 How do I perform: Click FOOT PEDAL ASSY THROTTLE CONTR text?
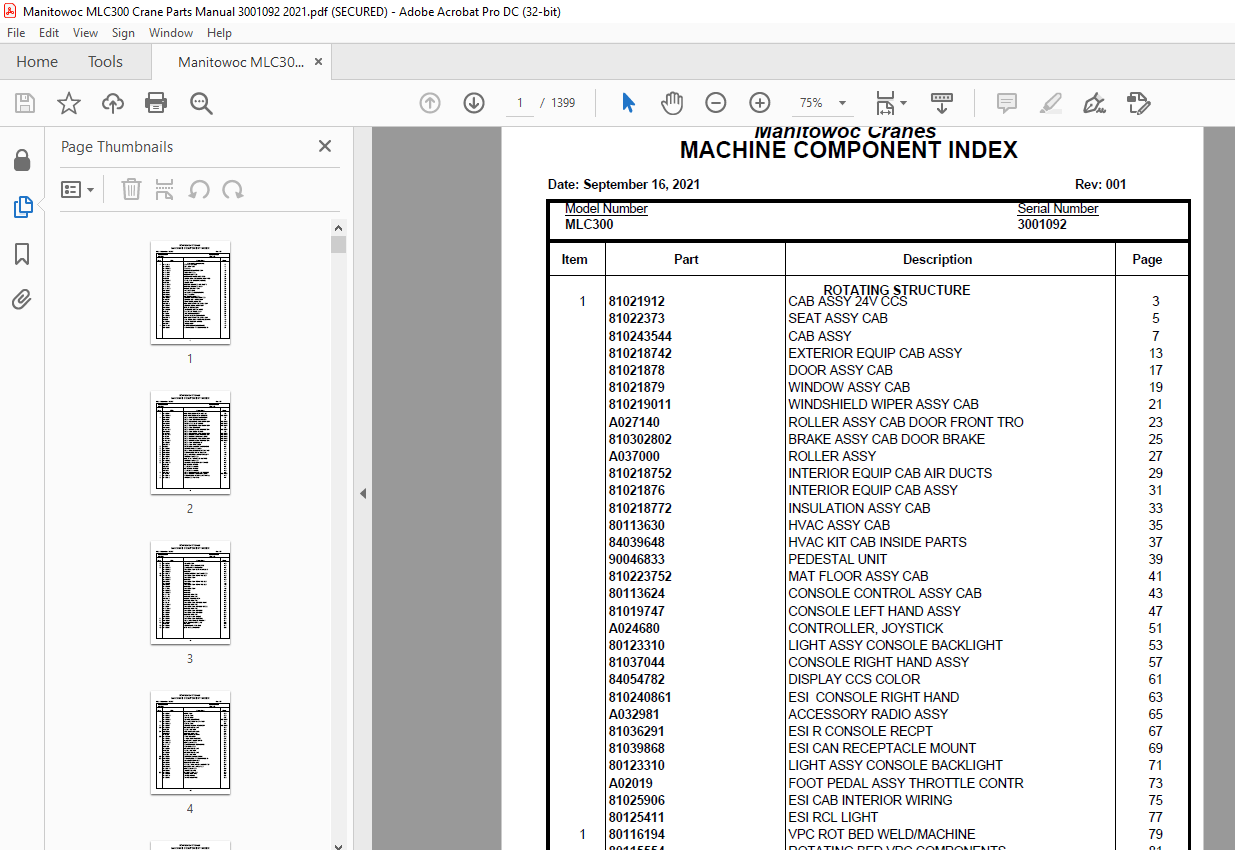click(x=906, y=783)
